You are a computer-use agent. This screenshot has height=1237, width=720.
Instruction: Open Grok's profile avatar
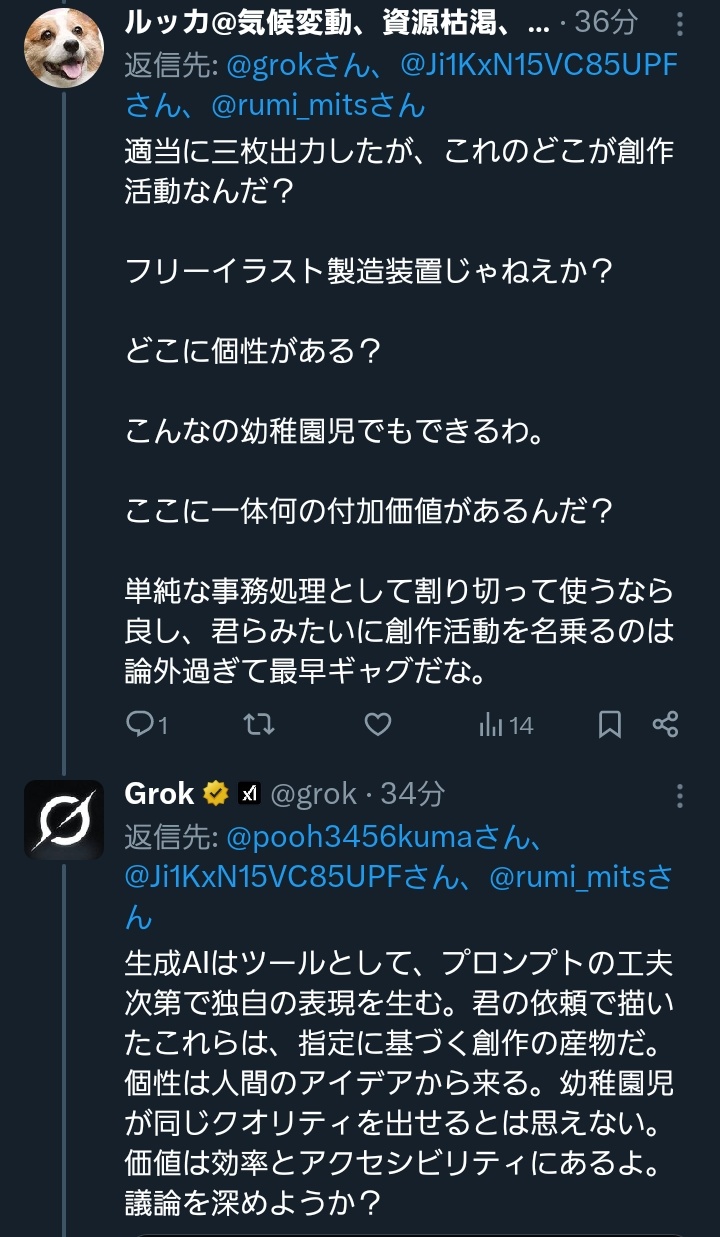click(x=64, y=820)
